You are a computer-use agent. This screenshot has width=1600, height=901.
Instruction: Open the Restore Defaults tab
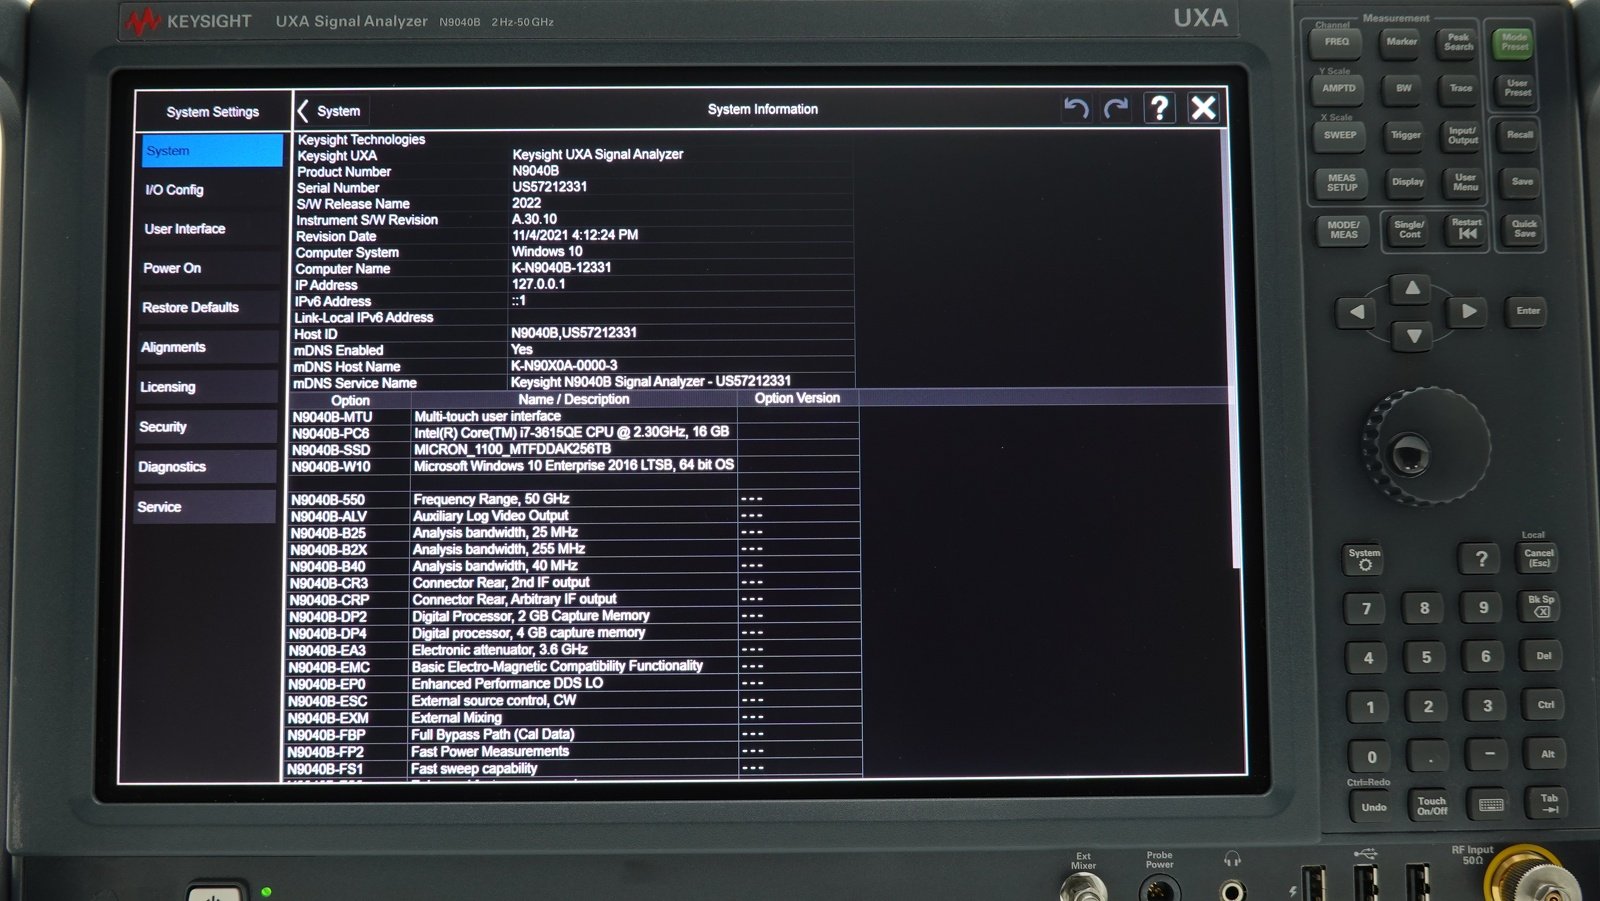(x=208, y=308)
